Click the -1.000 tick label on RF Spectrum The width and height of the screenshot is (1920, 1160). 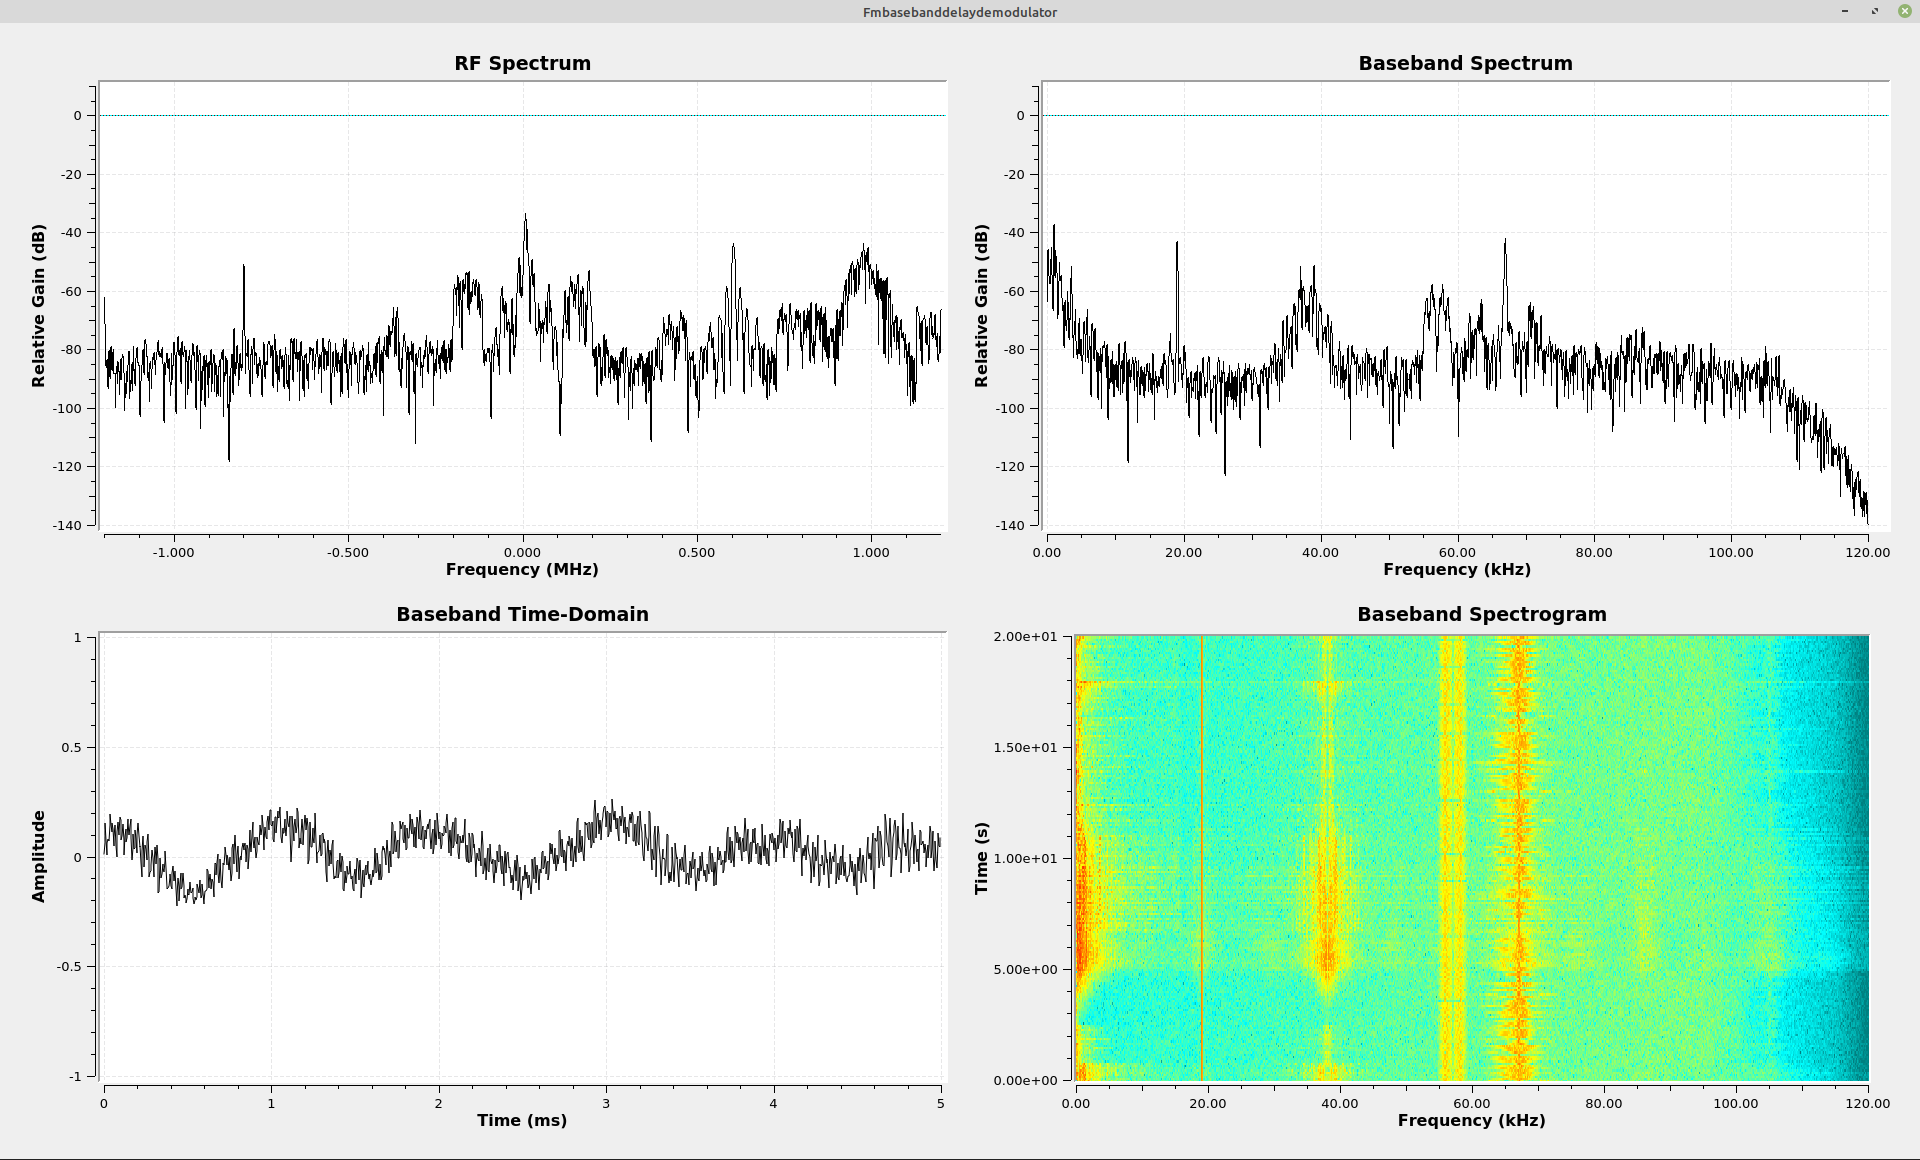(x=173, y=552)
